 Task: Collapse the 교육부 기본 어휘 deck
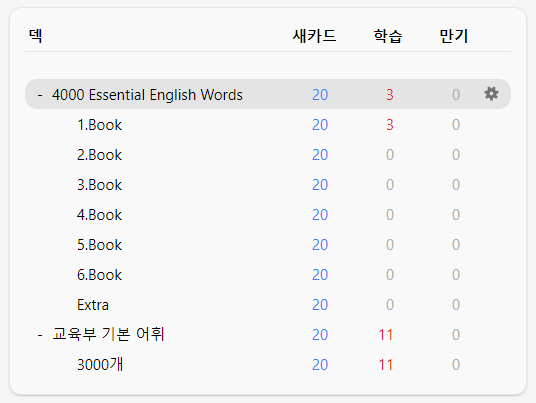tap(40, 335)
